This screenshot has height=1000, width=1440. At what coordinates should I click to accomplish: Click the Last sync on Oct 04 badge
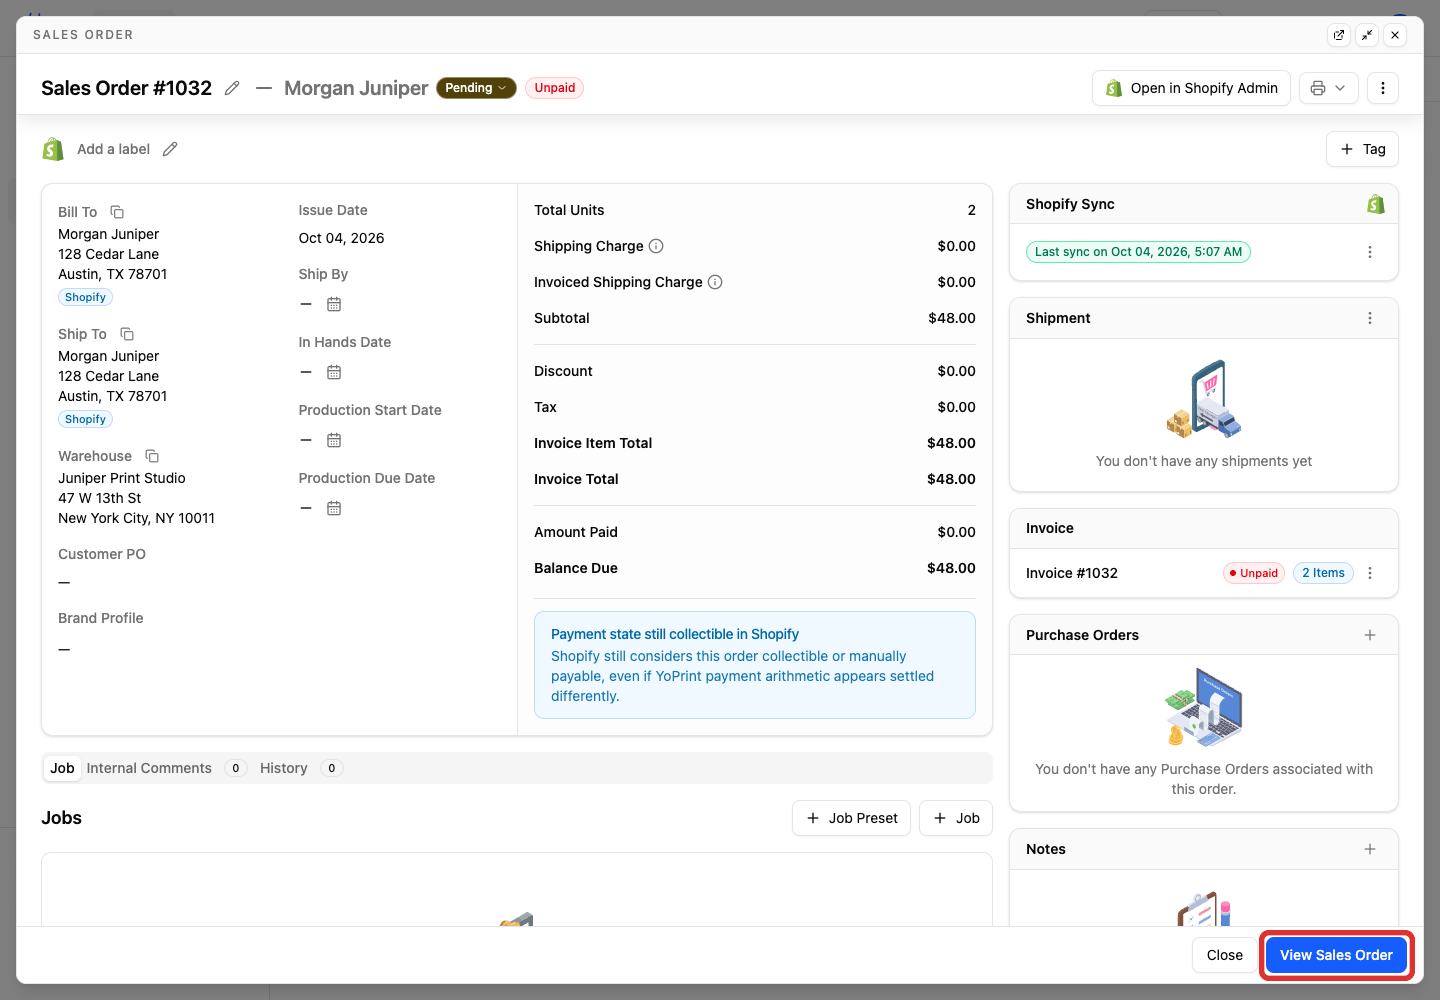(1138, 252)
